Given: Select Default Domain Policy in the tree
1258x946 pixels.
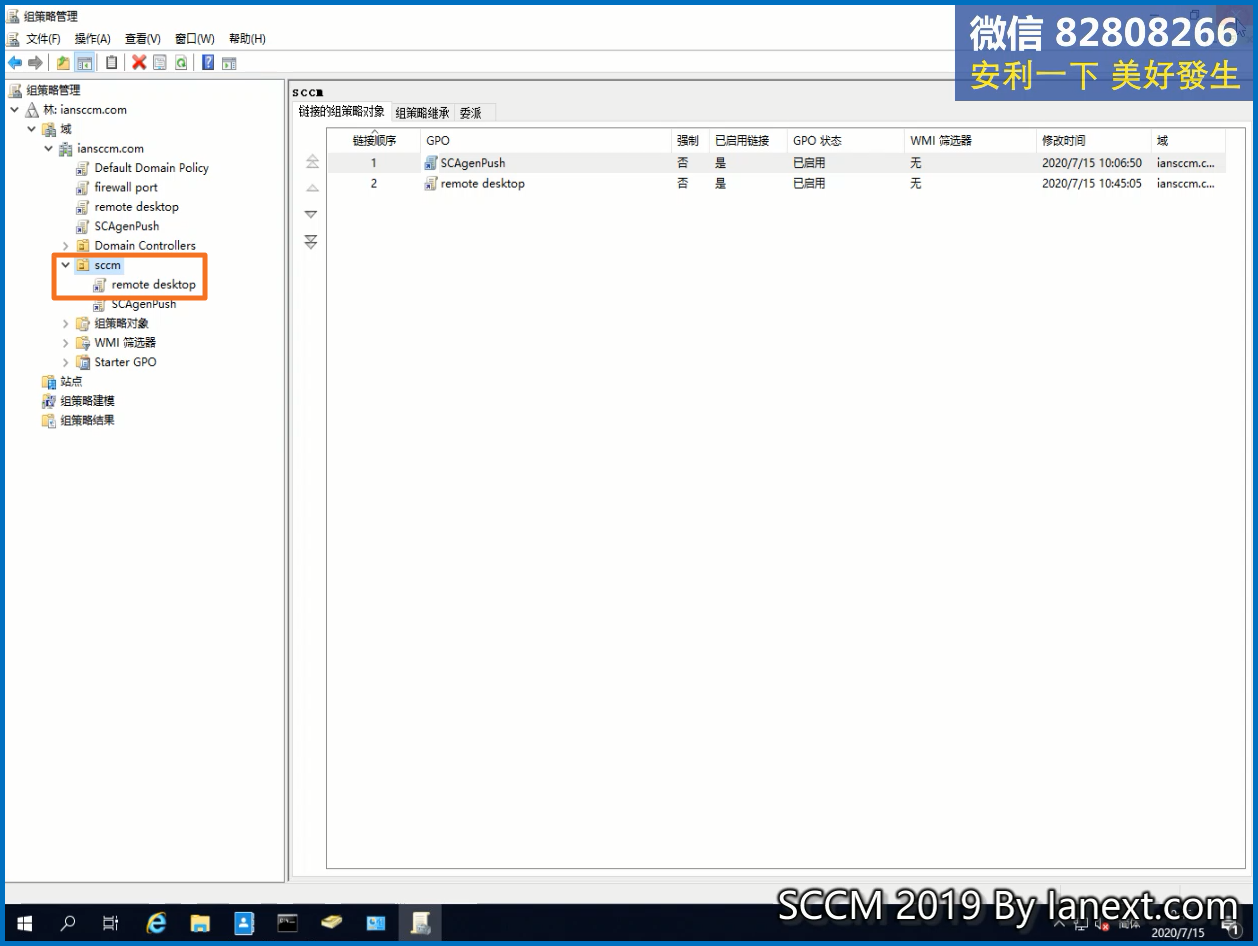Looking at the screenshot, I should [151, 168].
